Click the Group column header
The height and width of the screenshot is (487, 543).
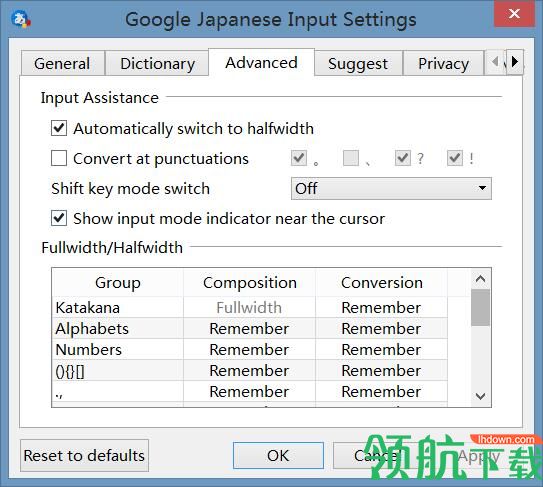[x=118, y=283]
